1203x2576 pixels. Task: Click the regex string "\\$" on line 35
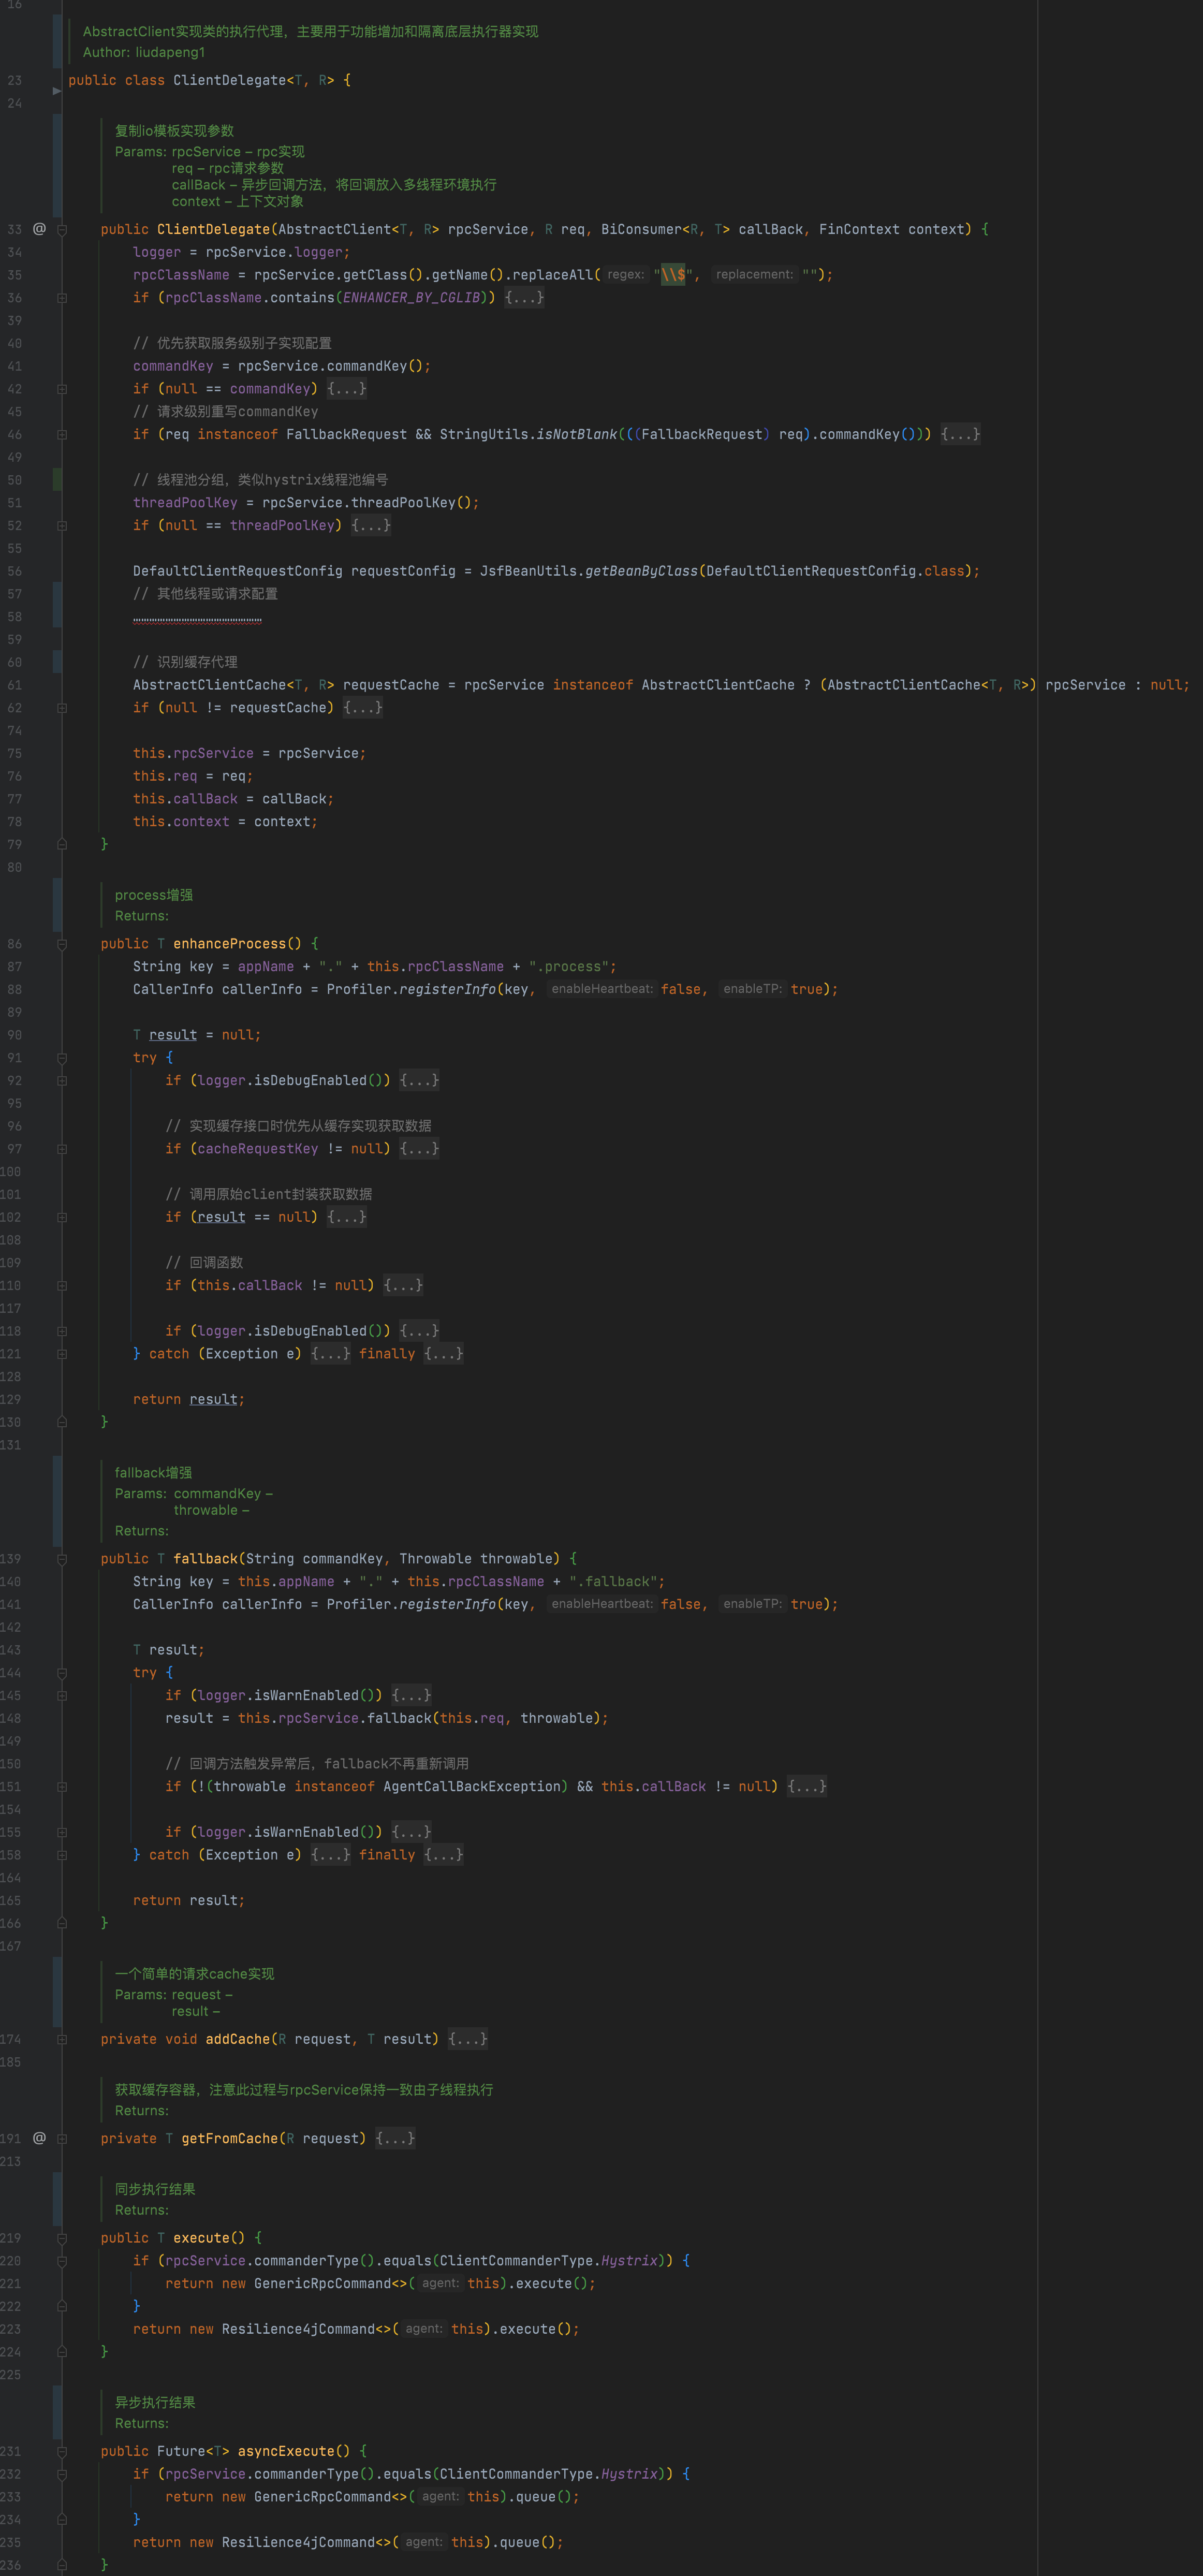pos(672,275)
